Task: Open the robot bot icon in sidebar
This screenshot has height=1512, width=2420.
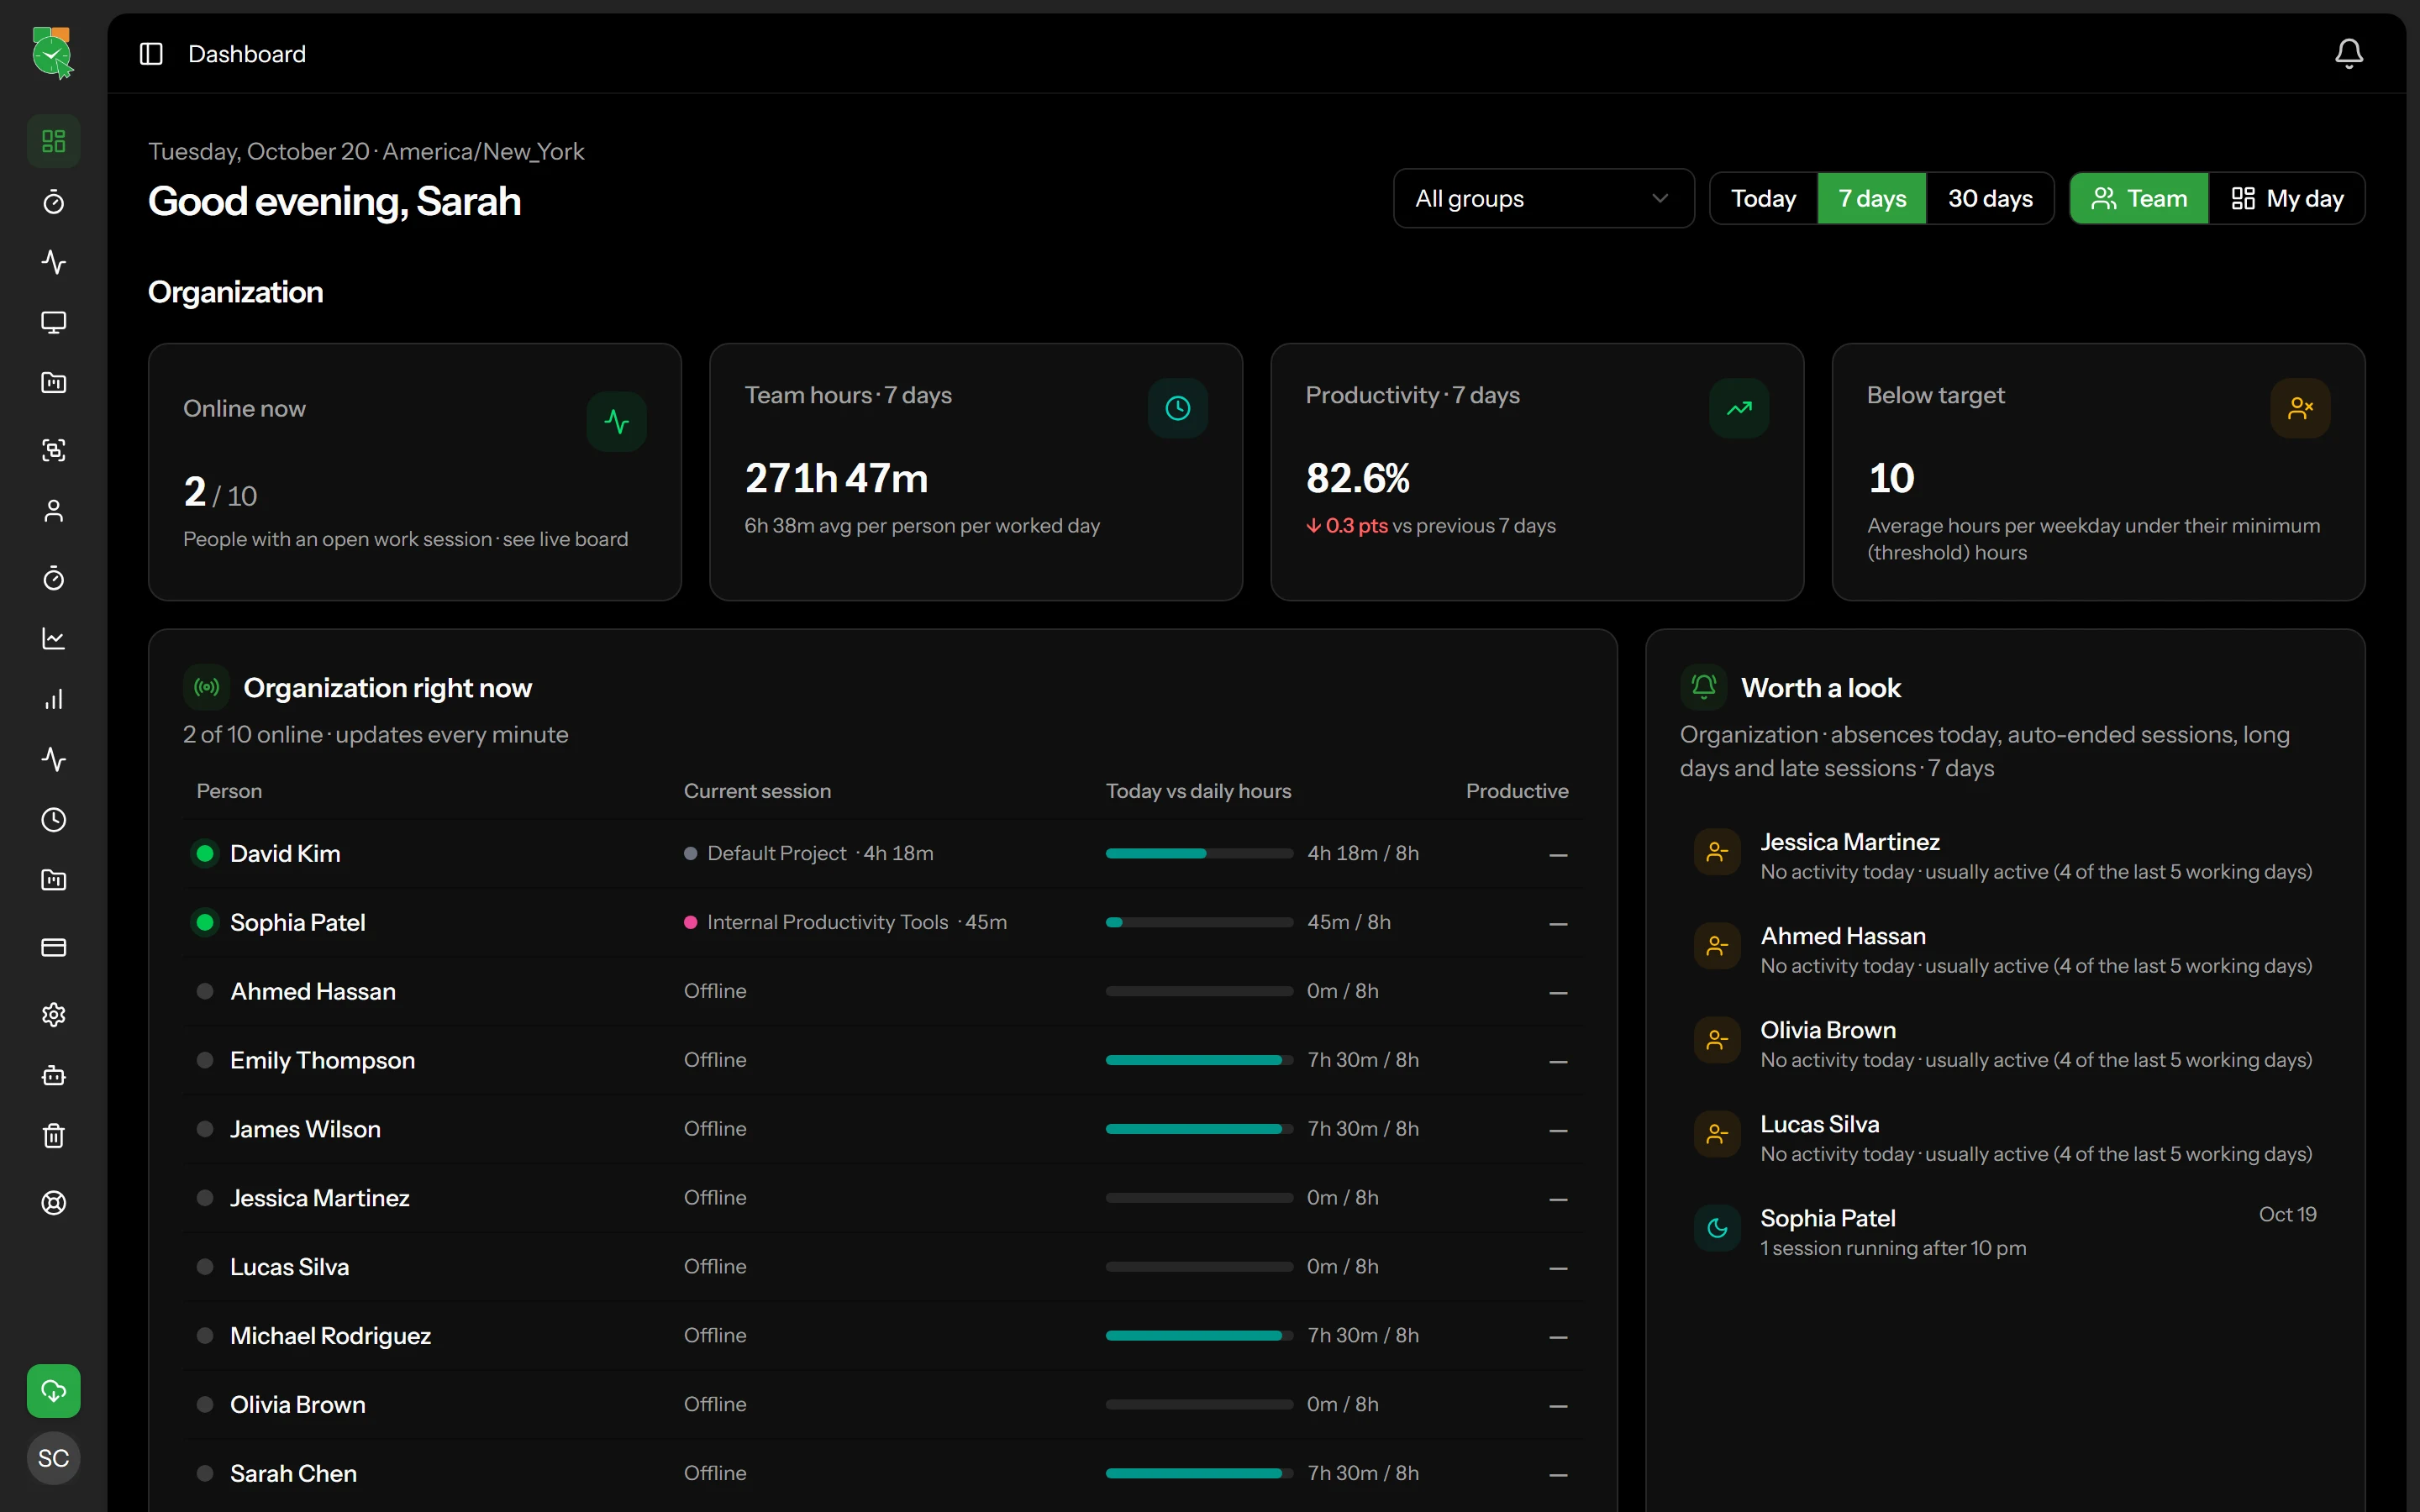Action: [53, 1075]
